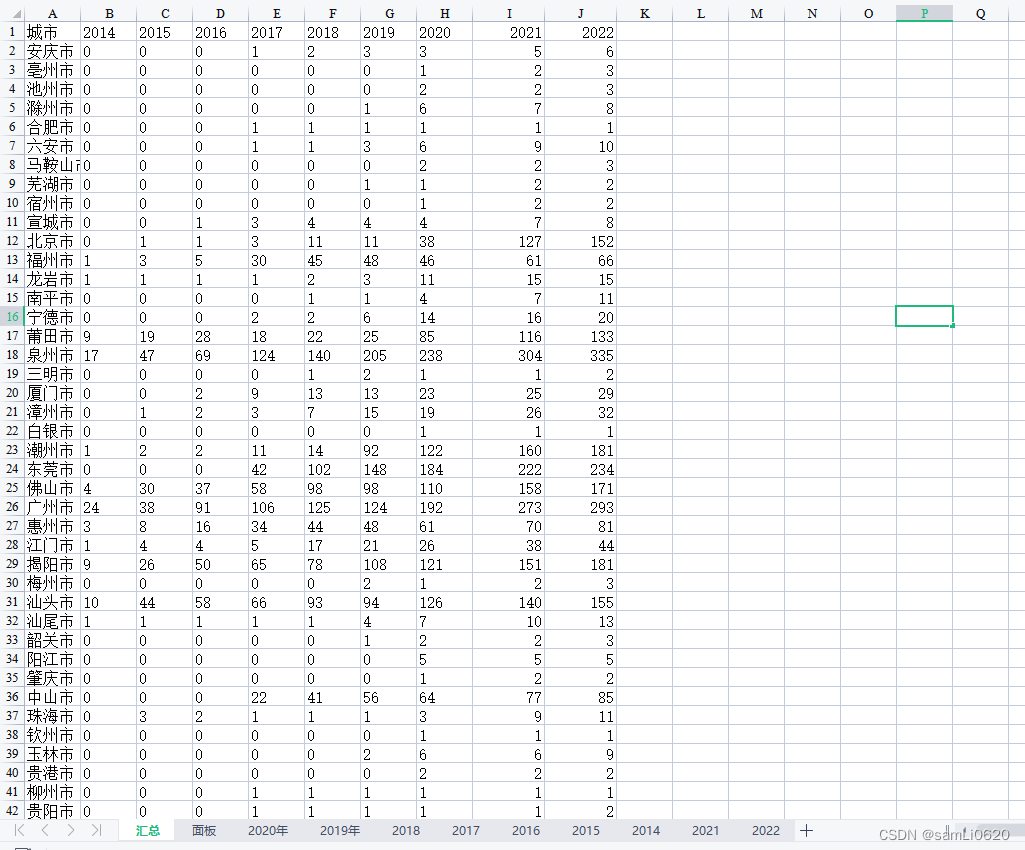Select the 柳州市 cell

click(52, 792)
